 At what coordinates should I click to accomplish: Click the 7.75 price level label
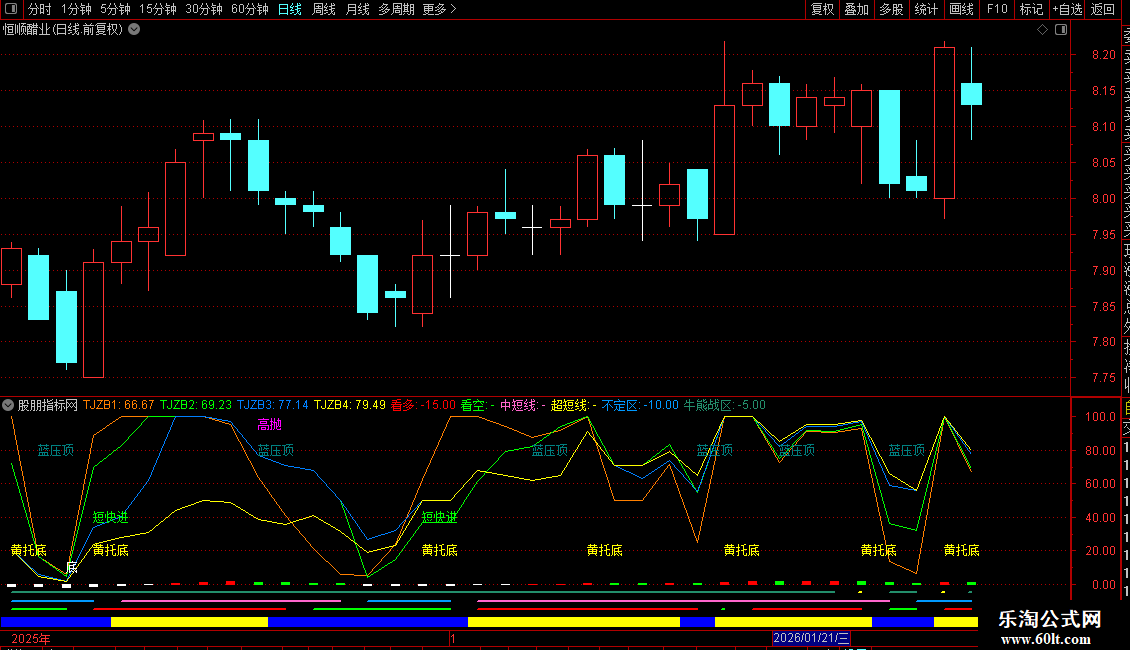tap(1103, 378)
